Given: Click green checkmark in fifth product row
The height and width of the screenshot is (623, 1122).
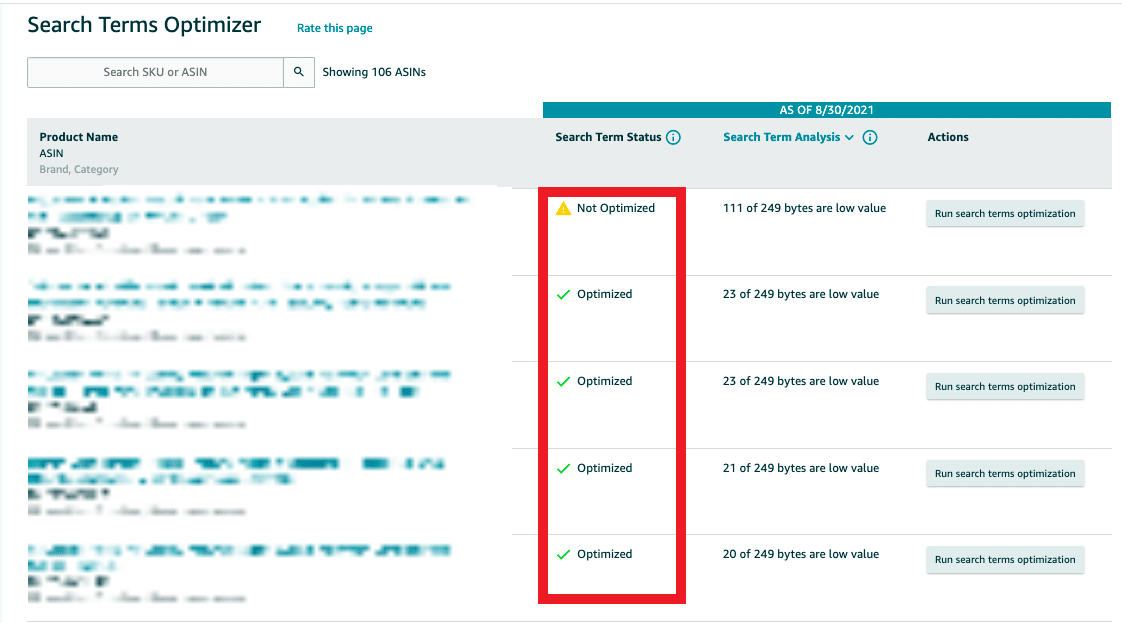Looking at the screenshot, I should 563,555.
